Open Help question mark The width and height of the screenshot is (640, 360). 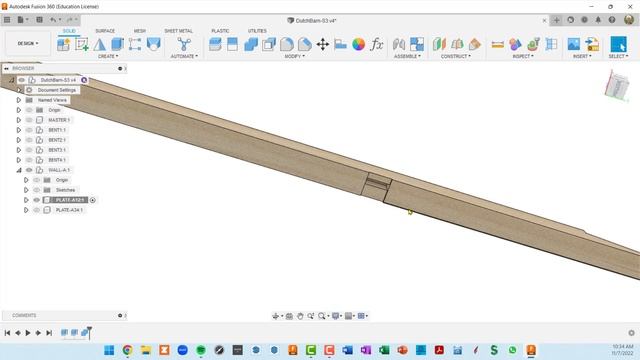tap(612, 20)
